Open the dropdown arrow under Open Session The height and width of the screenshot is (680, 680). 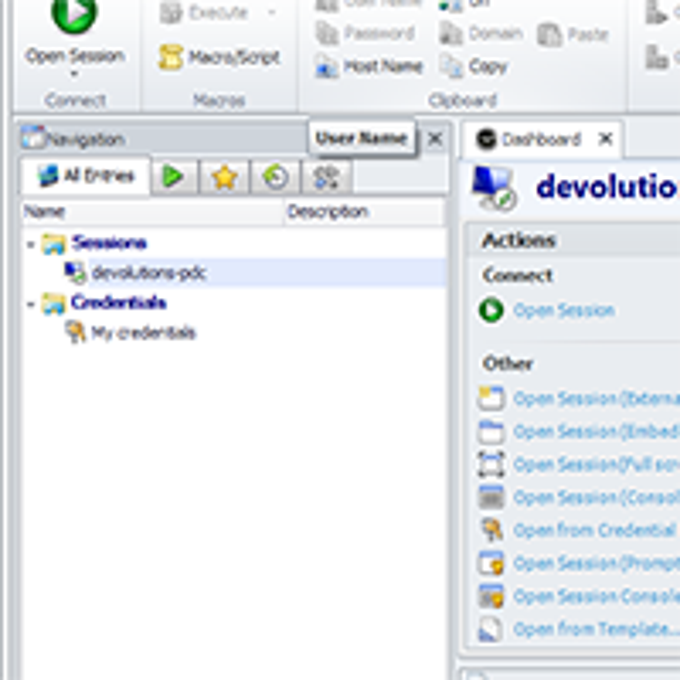(74, 74)
